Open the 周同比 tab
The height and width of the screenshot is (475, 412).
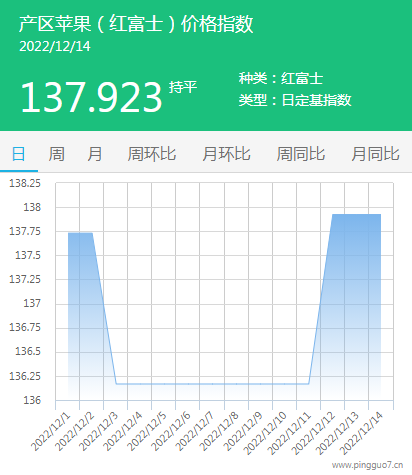[x=301, y=155]
